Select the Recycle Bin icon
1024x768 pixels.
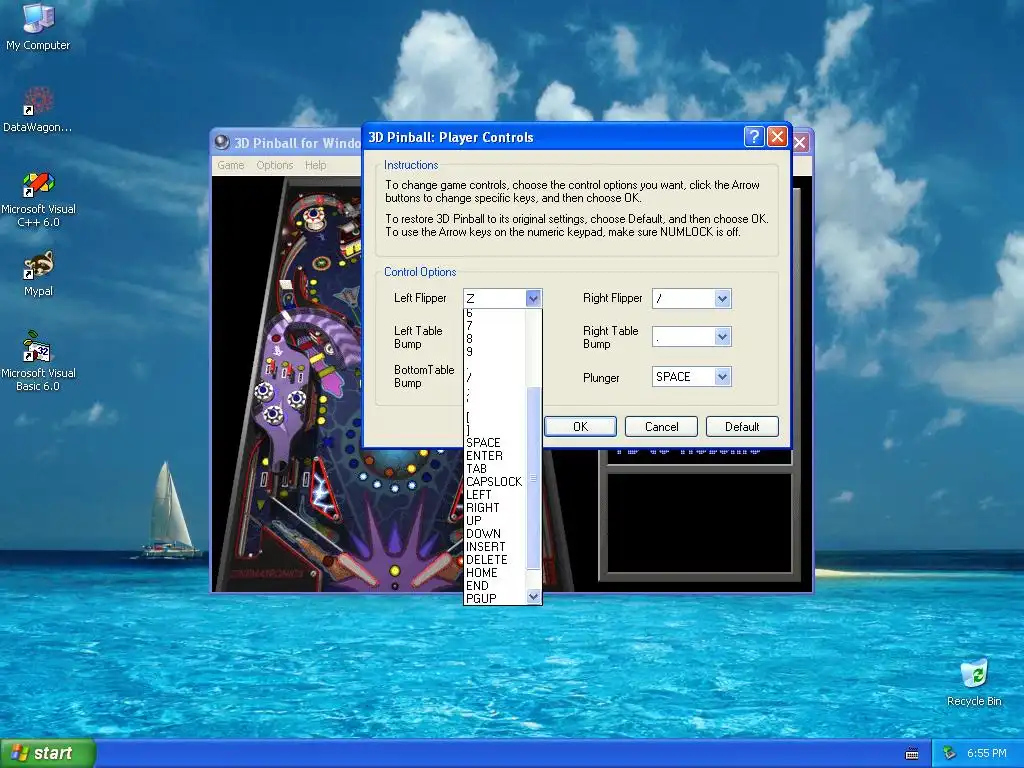[x=974, y=683]
